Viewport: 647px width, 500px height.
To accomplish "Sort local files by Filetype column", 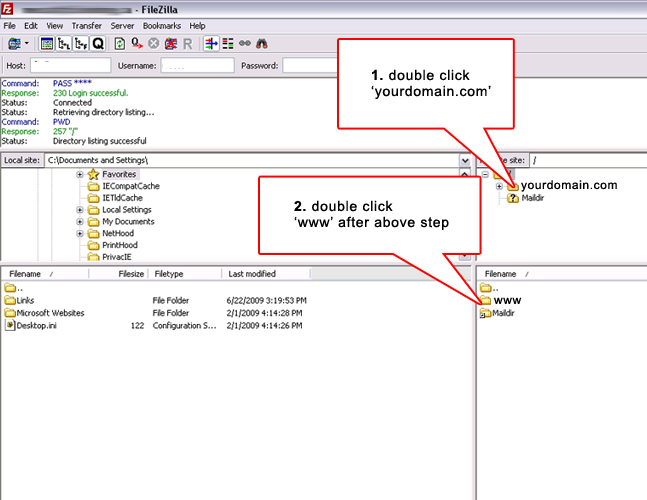I will pos(185,274).
